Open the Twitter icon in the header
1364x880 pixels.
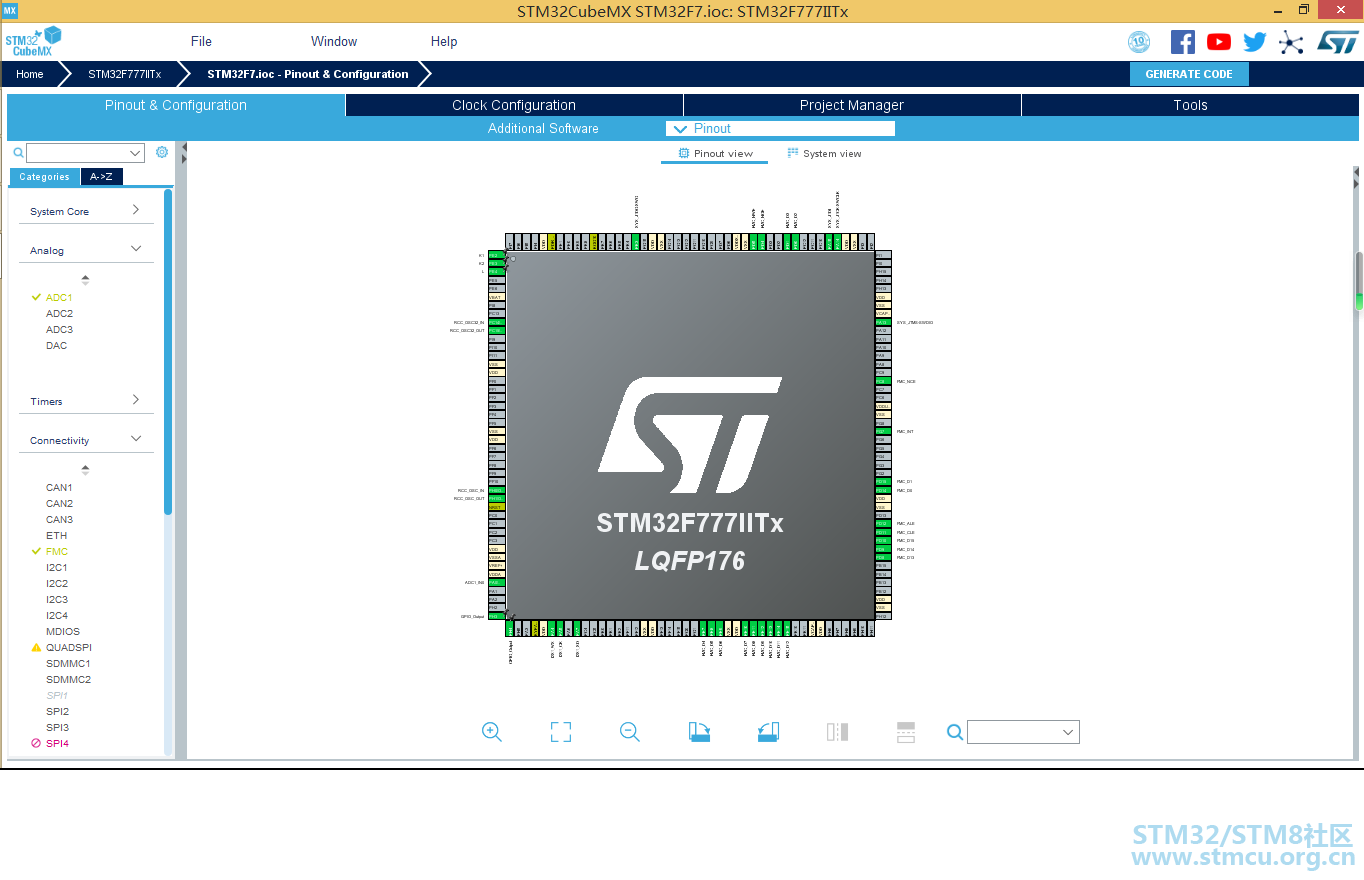(1255, 42)
